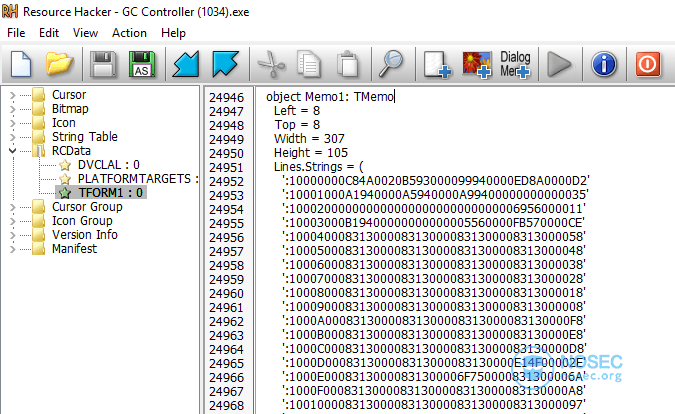Open a file with the folder icon
Viewport: 675px width, 414px height.
coord(60,64)
